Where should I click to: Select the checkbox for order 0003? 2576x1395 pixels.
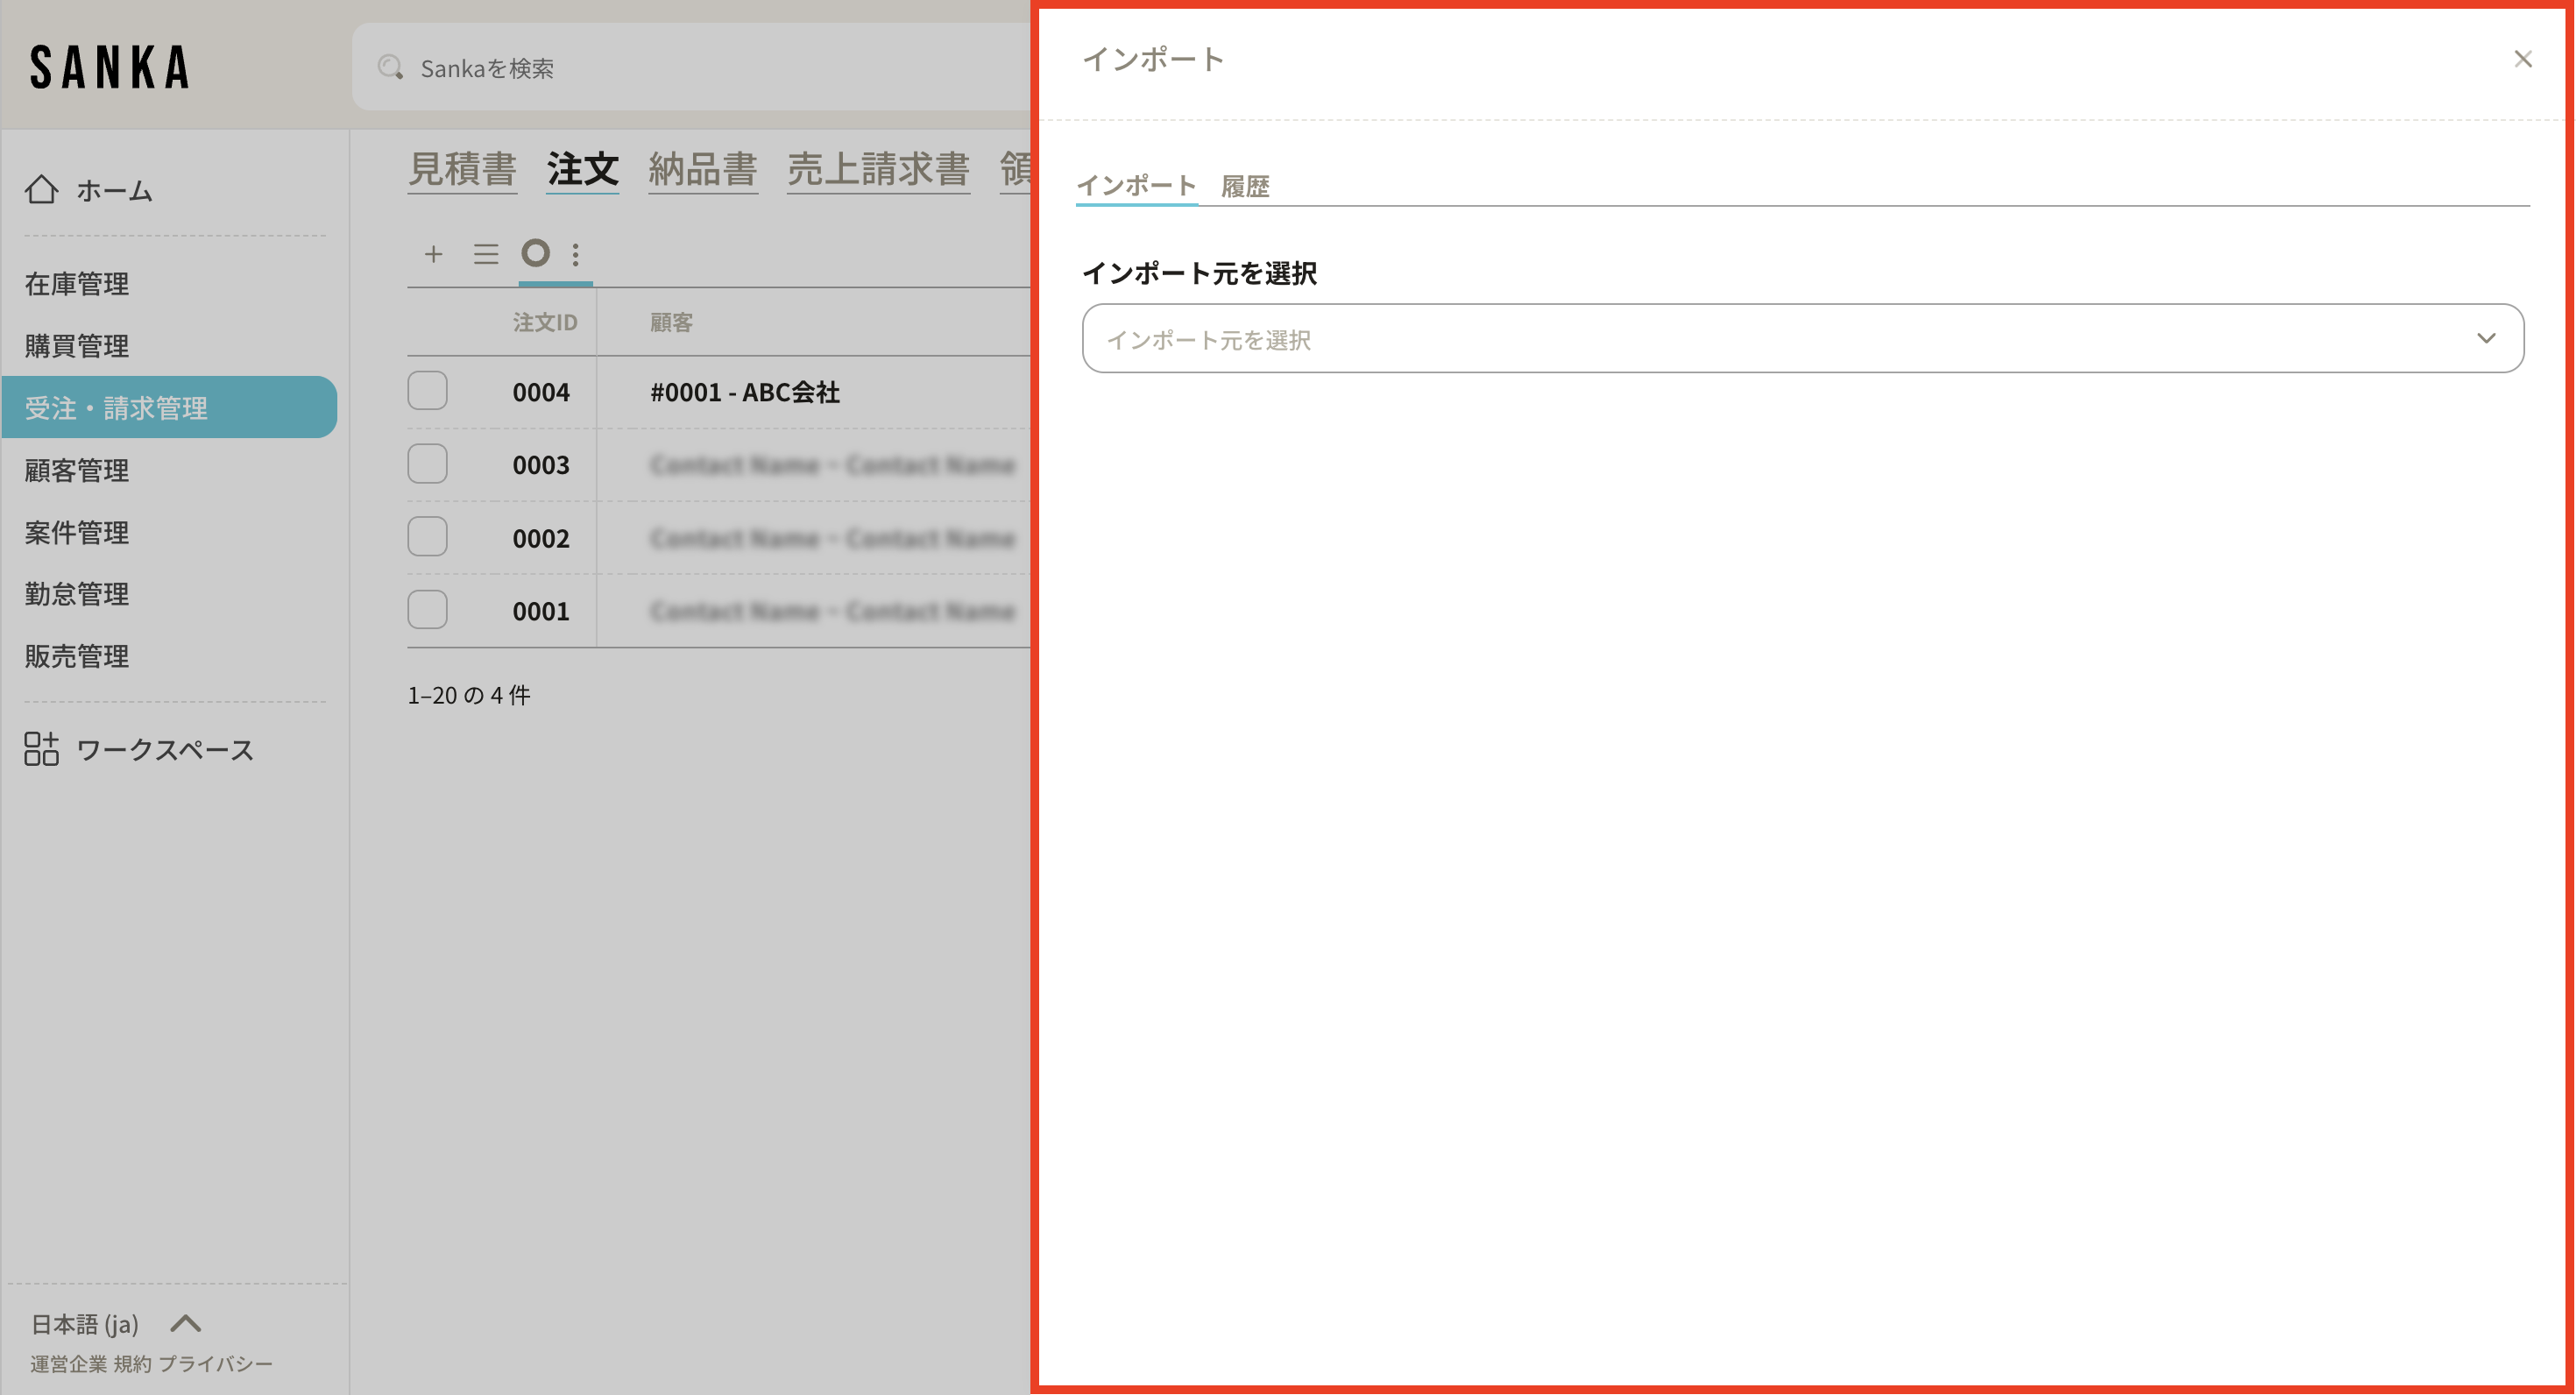pos(427,464)
